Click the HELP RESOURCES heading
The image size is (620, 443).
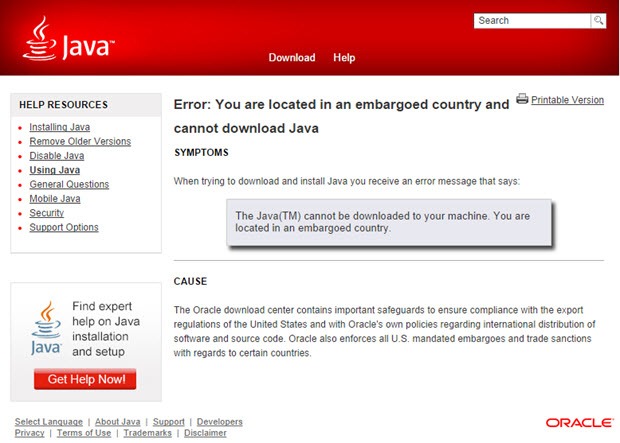[63, 105]
